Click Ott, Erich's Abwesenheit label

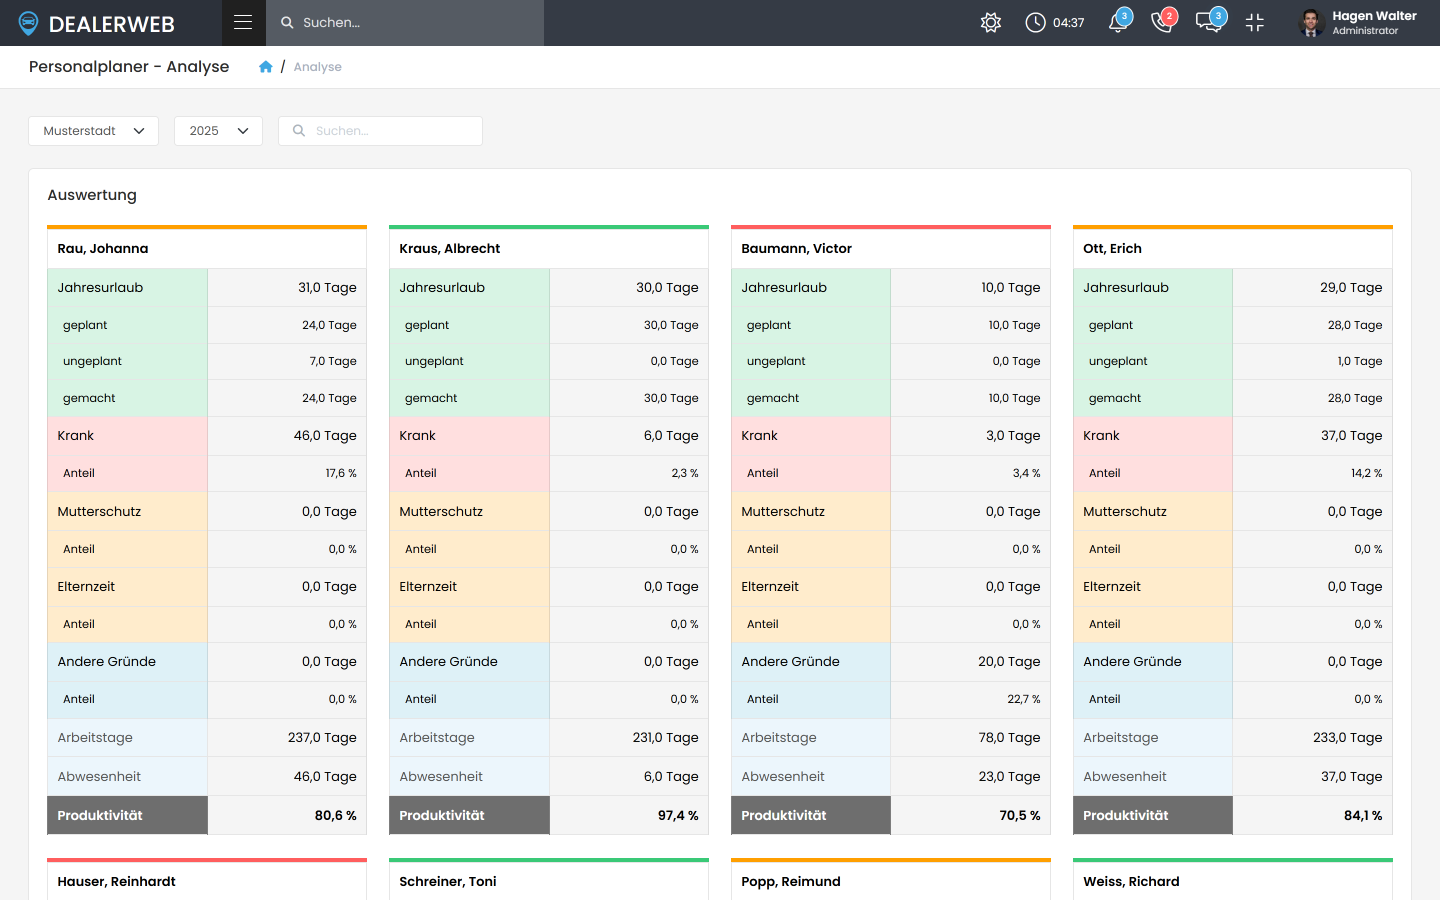click(1125, 776)
